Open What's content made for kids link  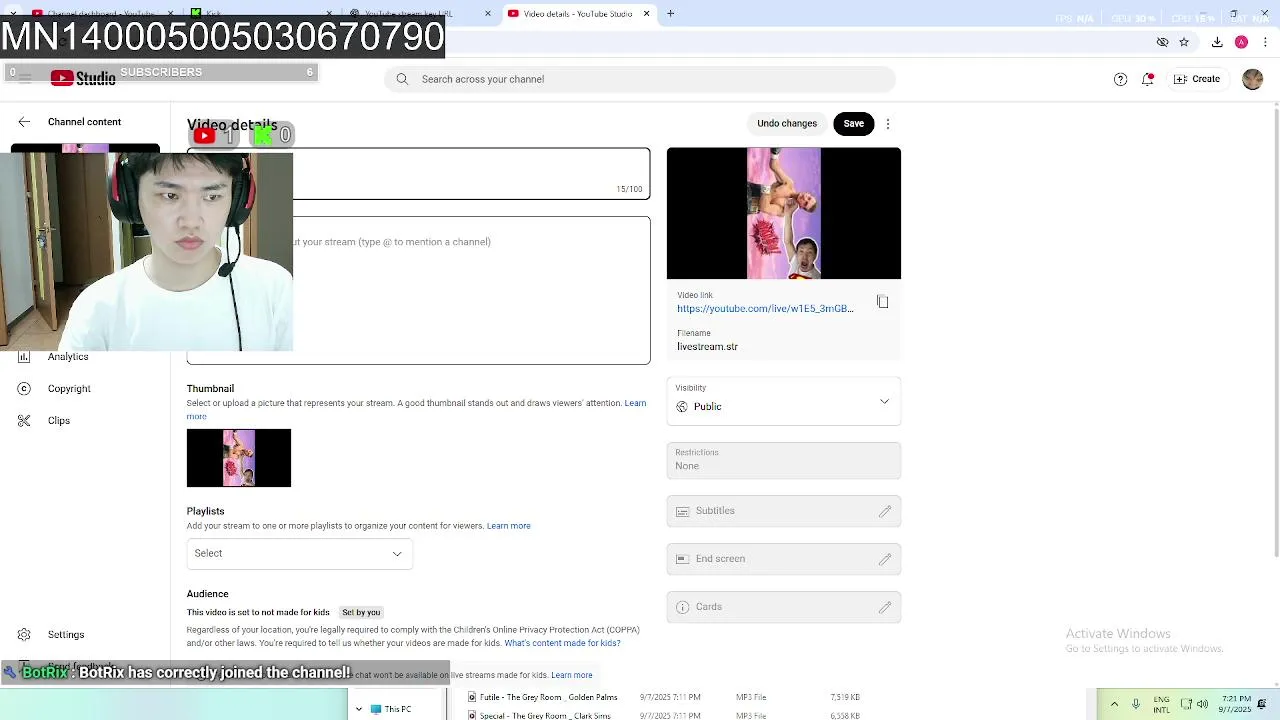(562, 643)
